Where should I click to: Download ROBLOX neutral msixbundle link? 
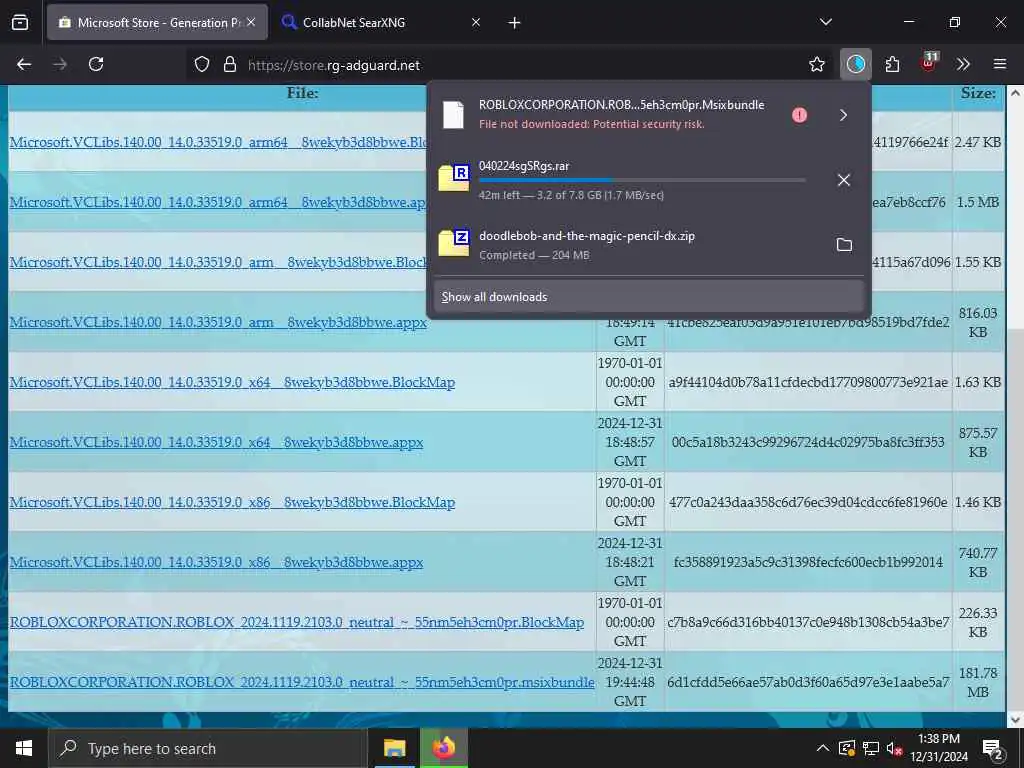point(302,682)
